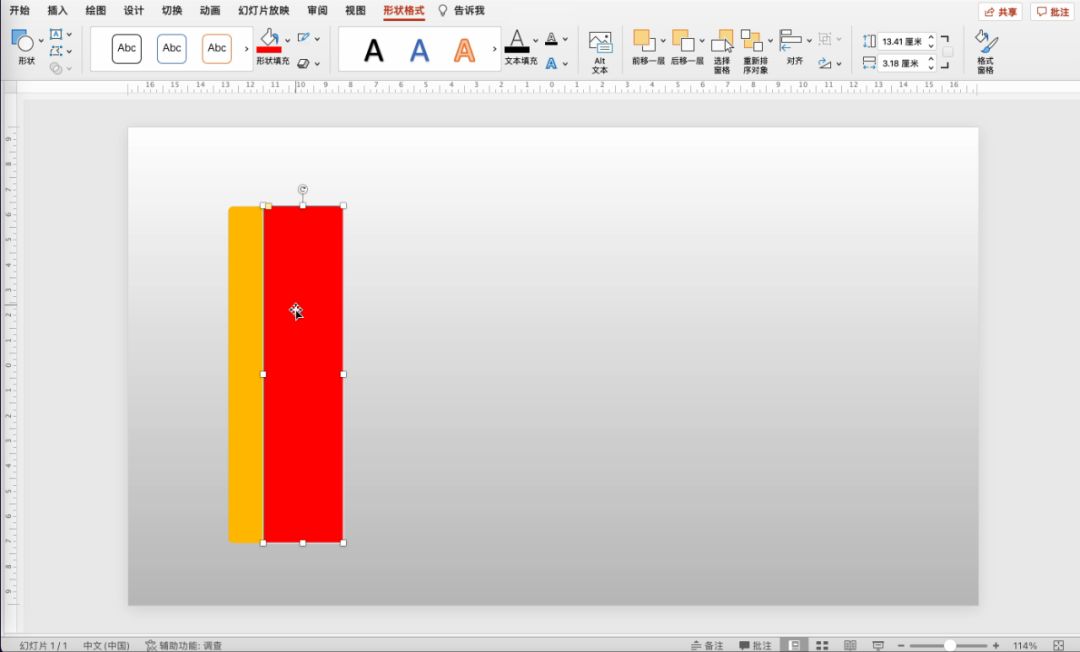Apply the blue A WordArt style
1080x652 pixels.
[419, 50]
